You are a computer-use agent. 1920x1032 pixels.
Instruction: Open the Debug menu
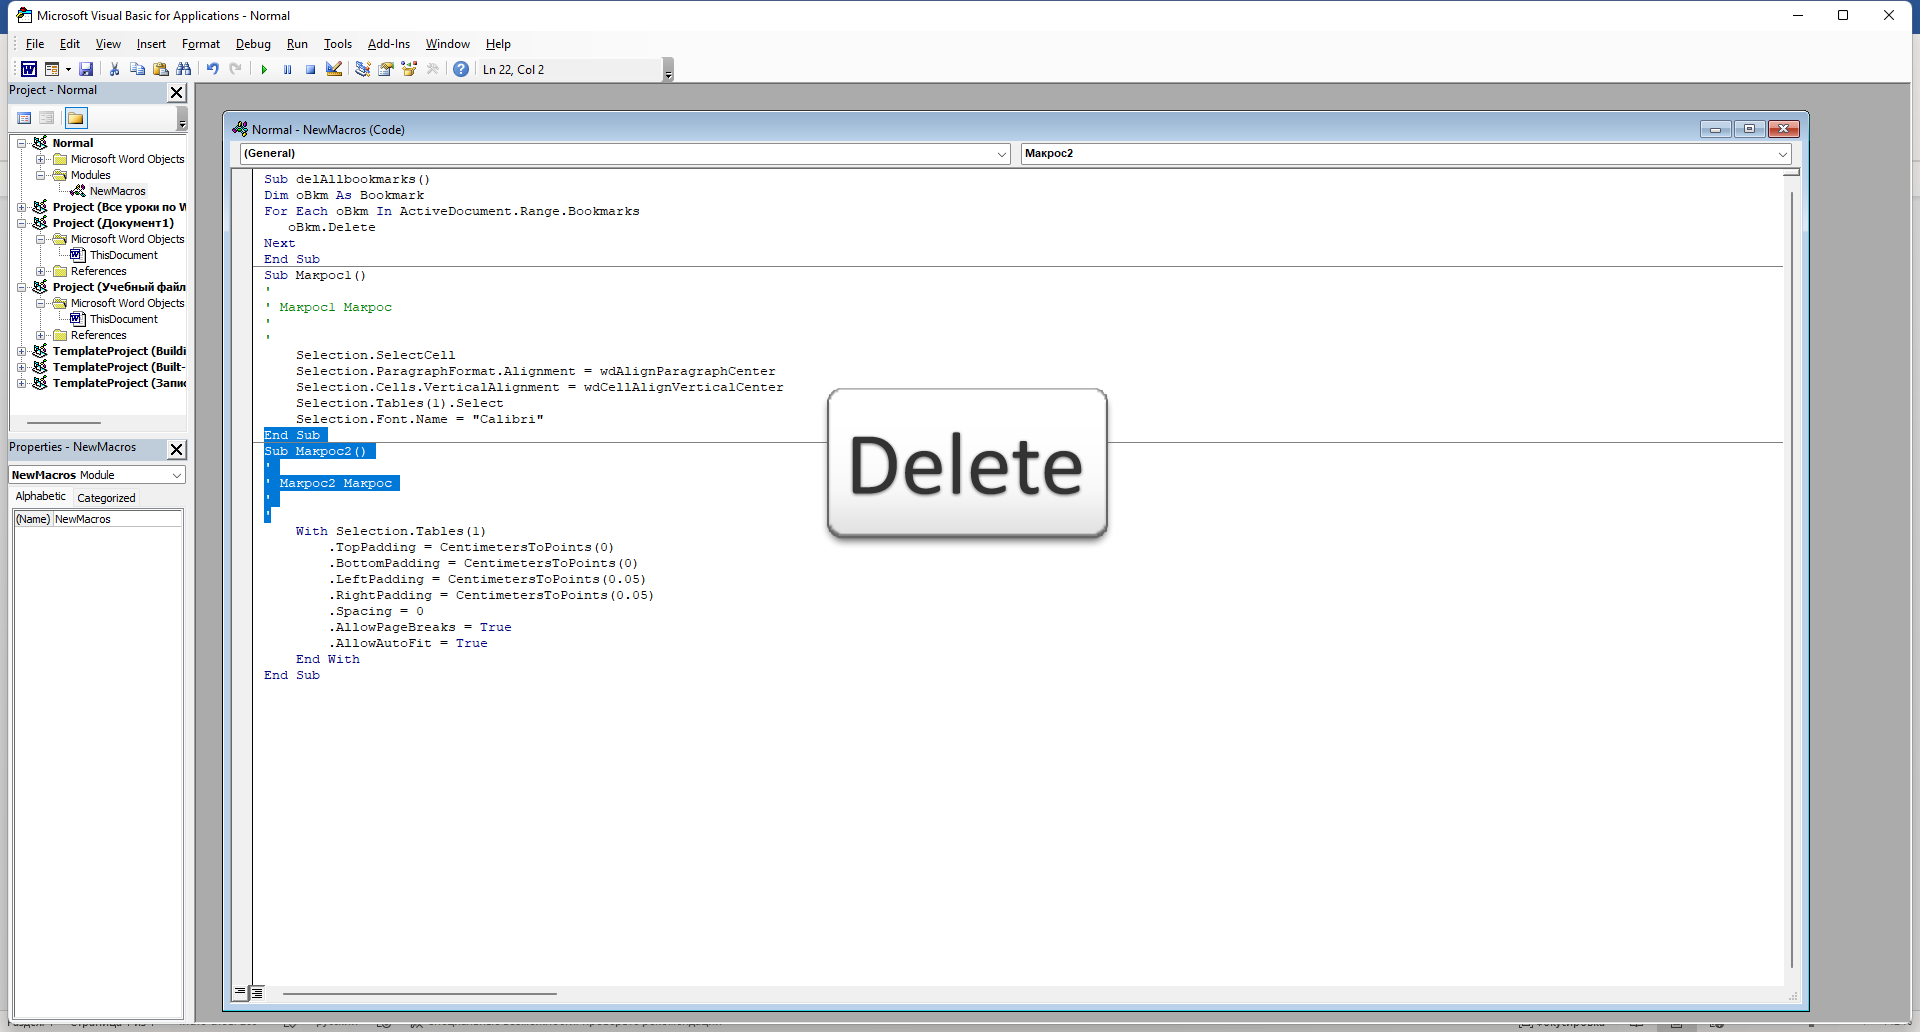253,44
